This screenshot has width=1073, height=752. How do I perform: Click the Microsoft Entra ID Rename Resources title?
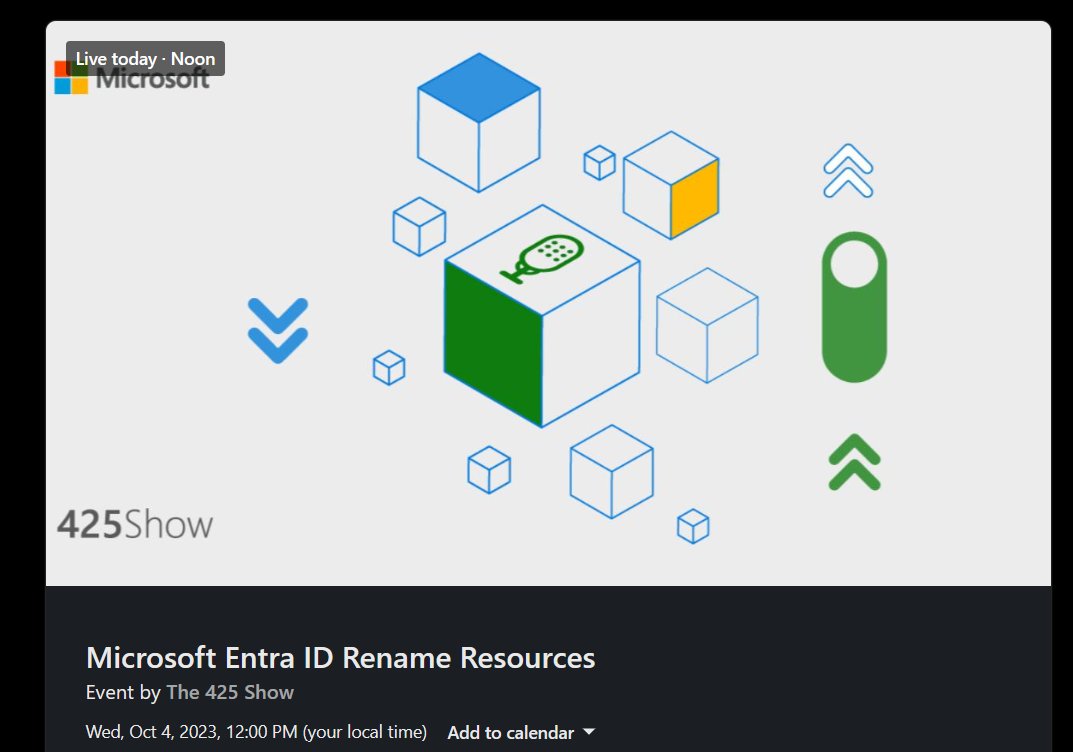point(340,658)
